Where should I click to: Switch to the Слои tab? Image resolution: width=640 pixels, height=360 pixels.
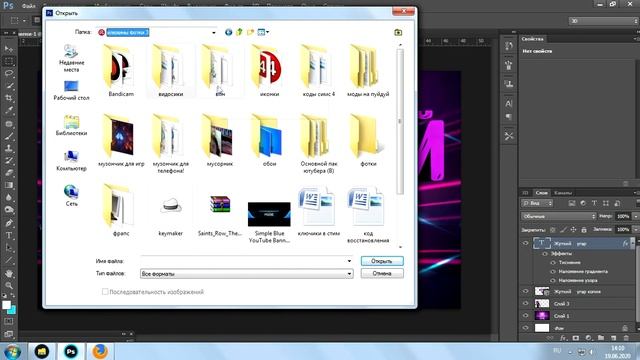[542, 193]
